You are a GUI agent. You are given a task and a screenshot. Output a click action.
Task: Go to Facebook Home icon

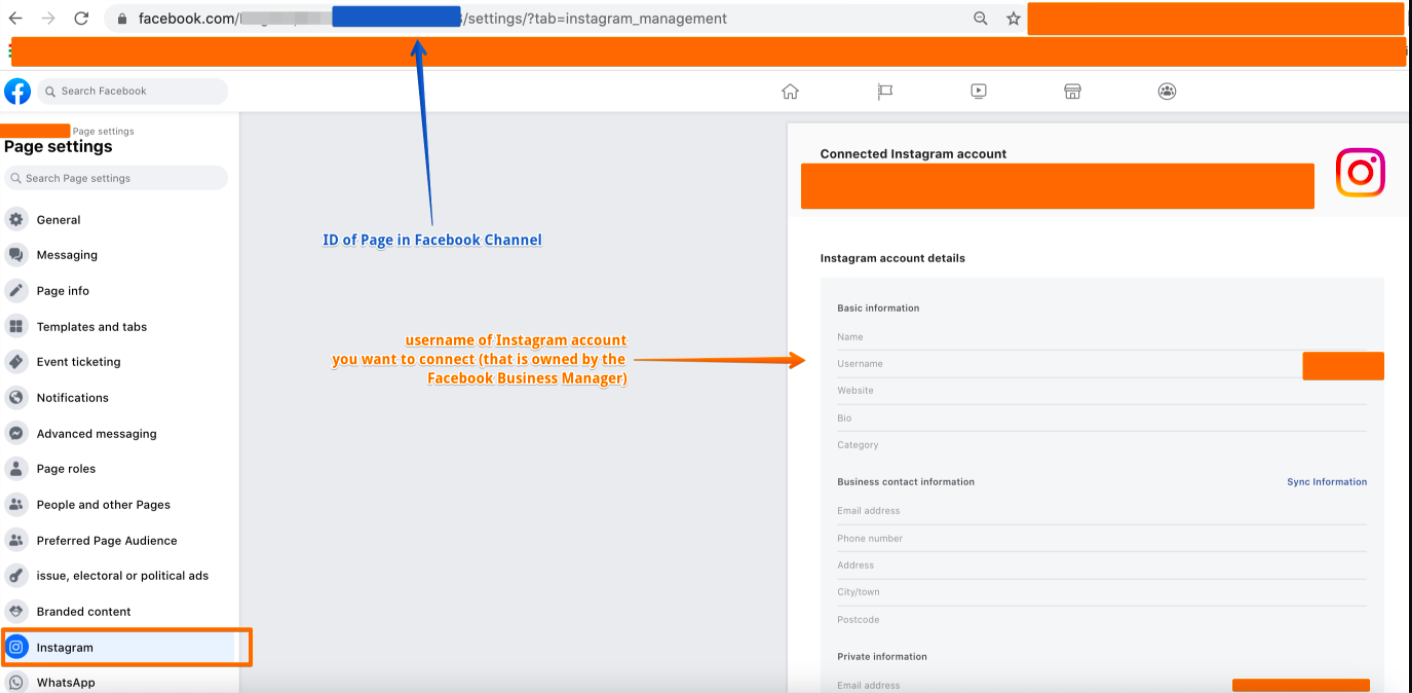(x=790, y=91)
